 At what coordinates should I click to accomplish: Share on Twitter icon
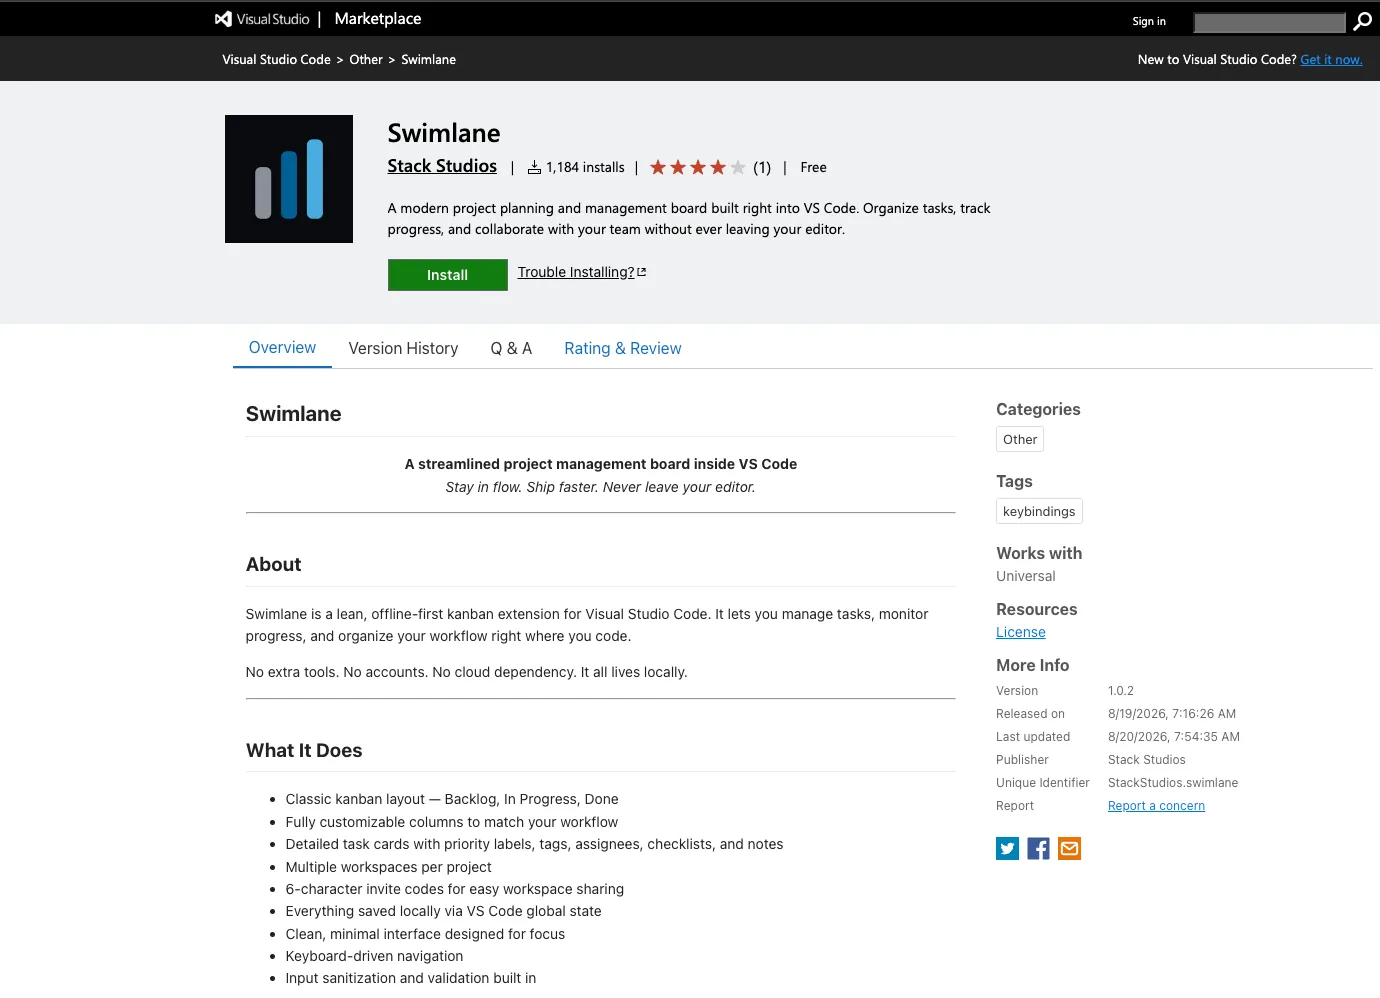tap(1008, 849)
